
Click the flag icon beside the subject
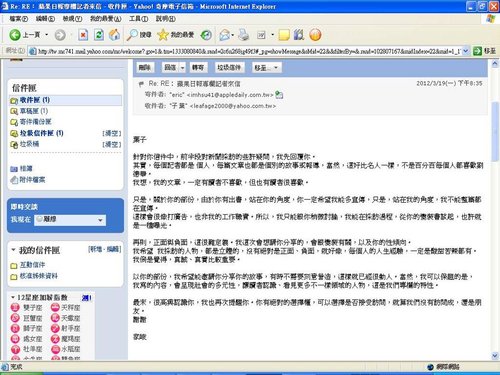141,84
